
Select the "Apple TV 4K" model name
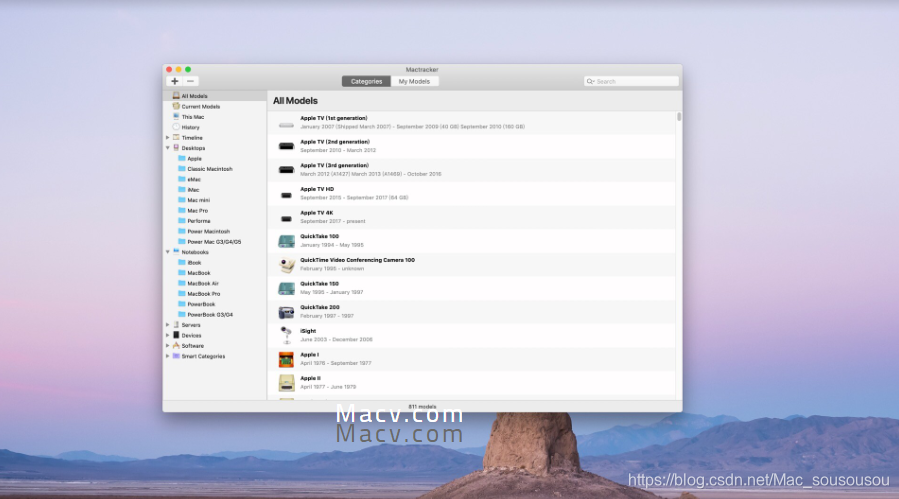316,213
